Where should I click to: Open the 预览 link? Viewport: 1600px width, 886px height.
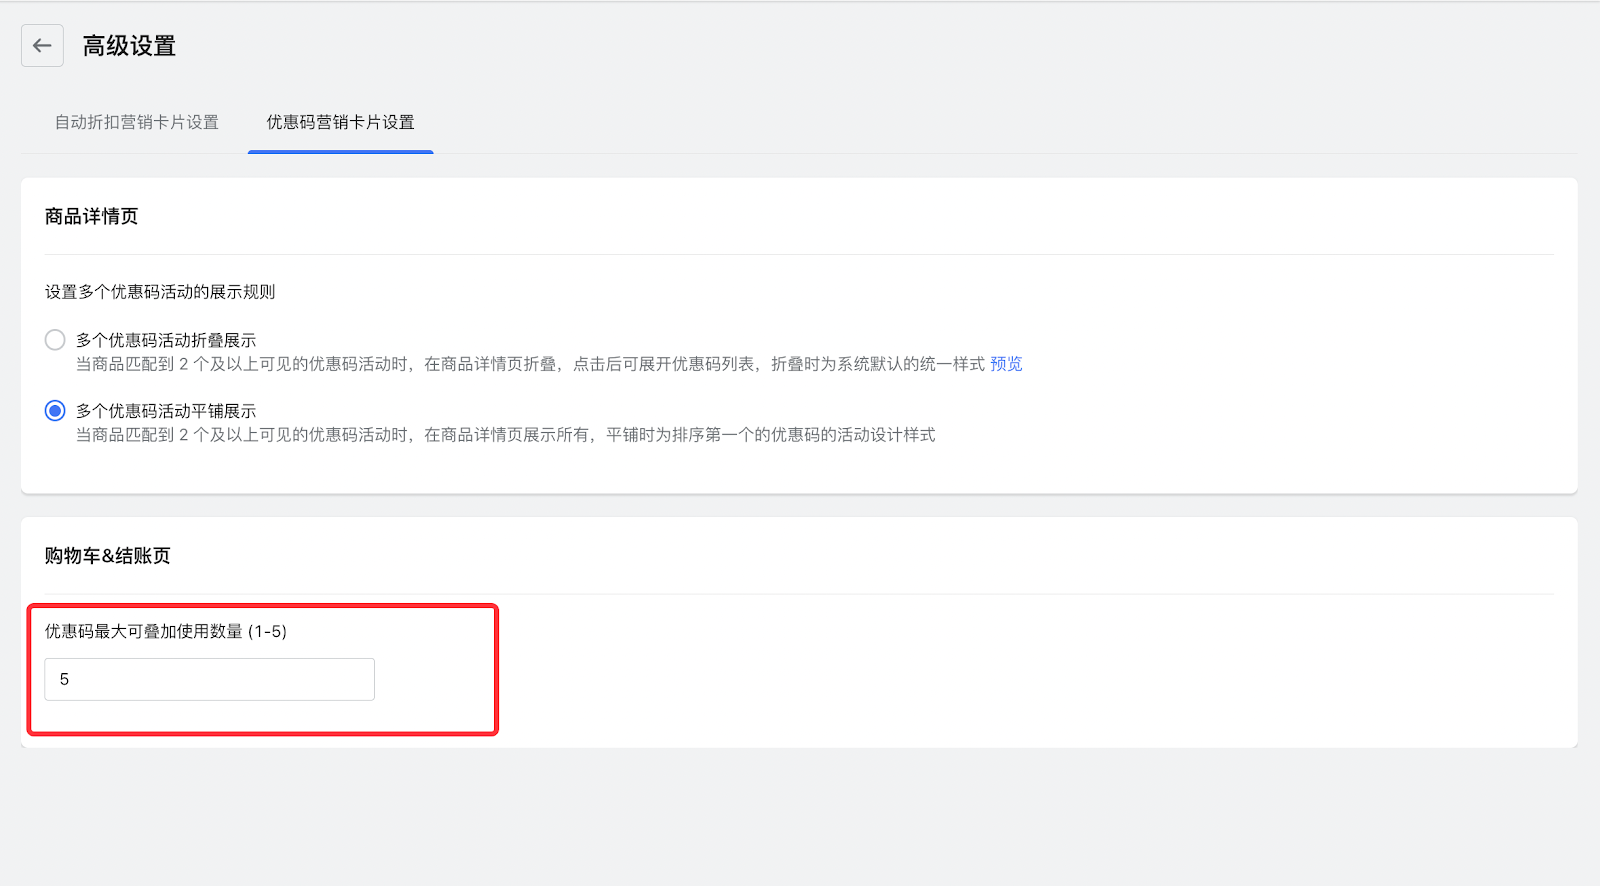pyautogui.click(x=1006, y=364)
